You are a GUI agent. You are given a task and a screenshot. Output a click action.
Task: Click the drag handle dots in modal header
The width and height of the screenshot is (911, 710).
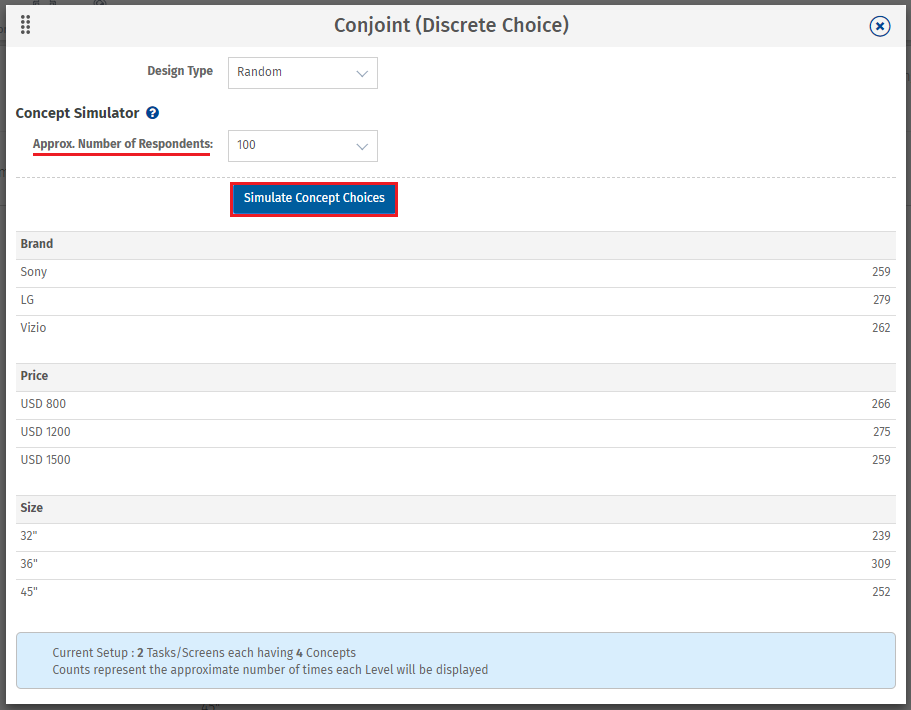click(x=25, y=25)
